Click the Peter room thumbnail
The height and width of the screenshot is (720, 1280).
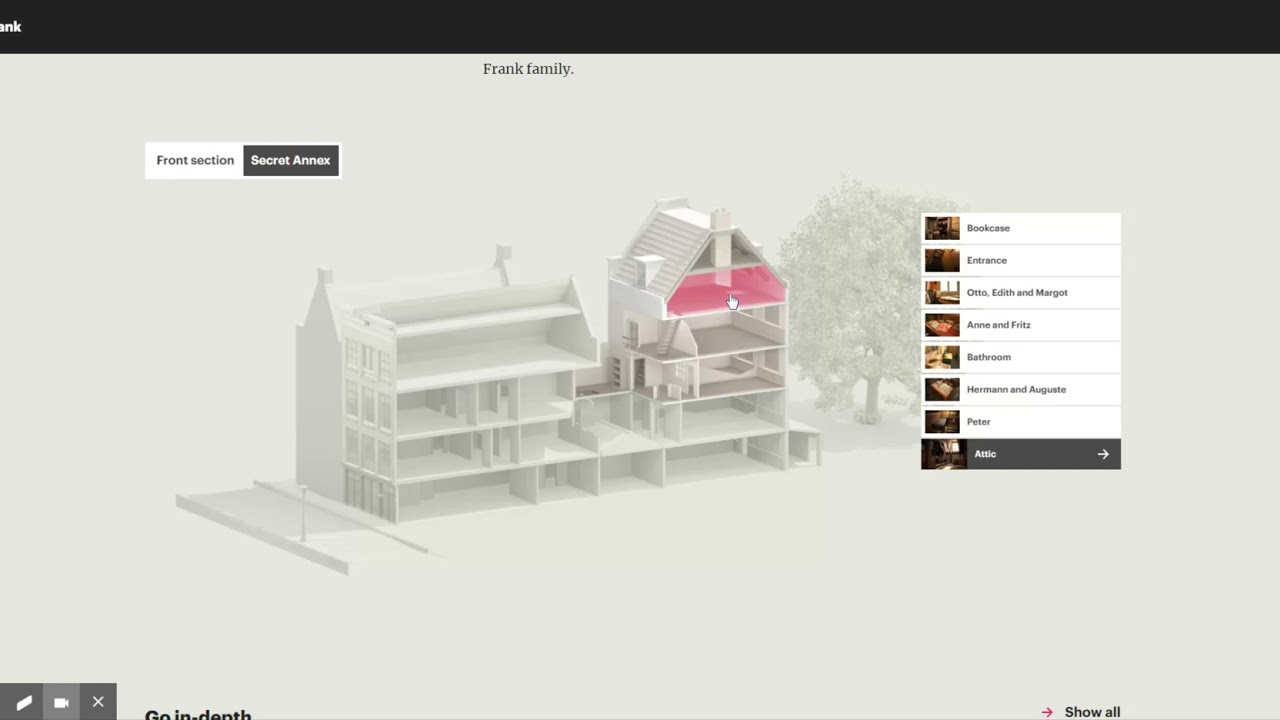click(x=942, y=421)
